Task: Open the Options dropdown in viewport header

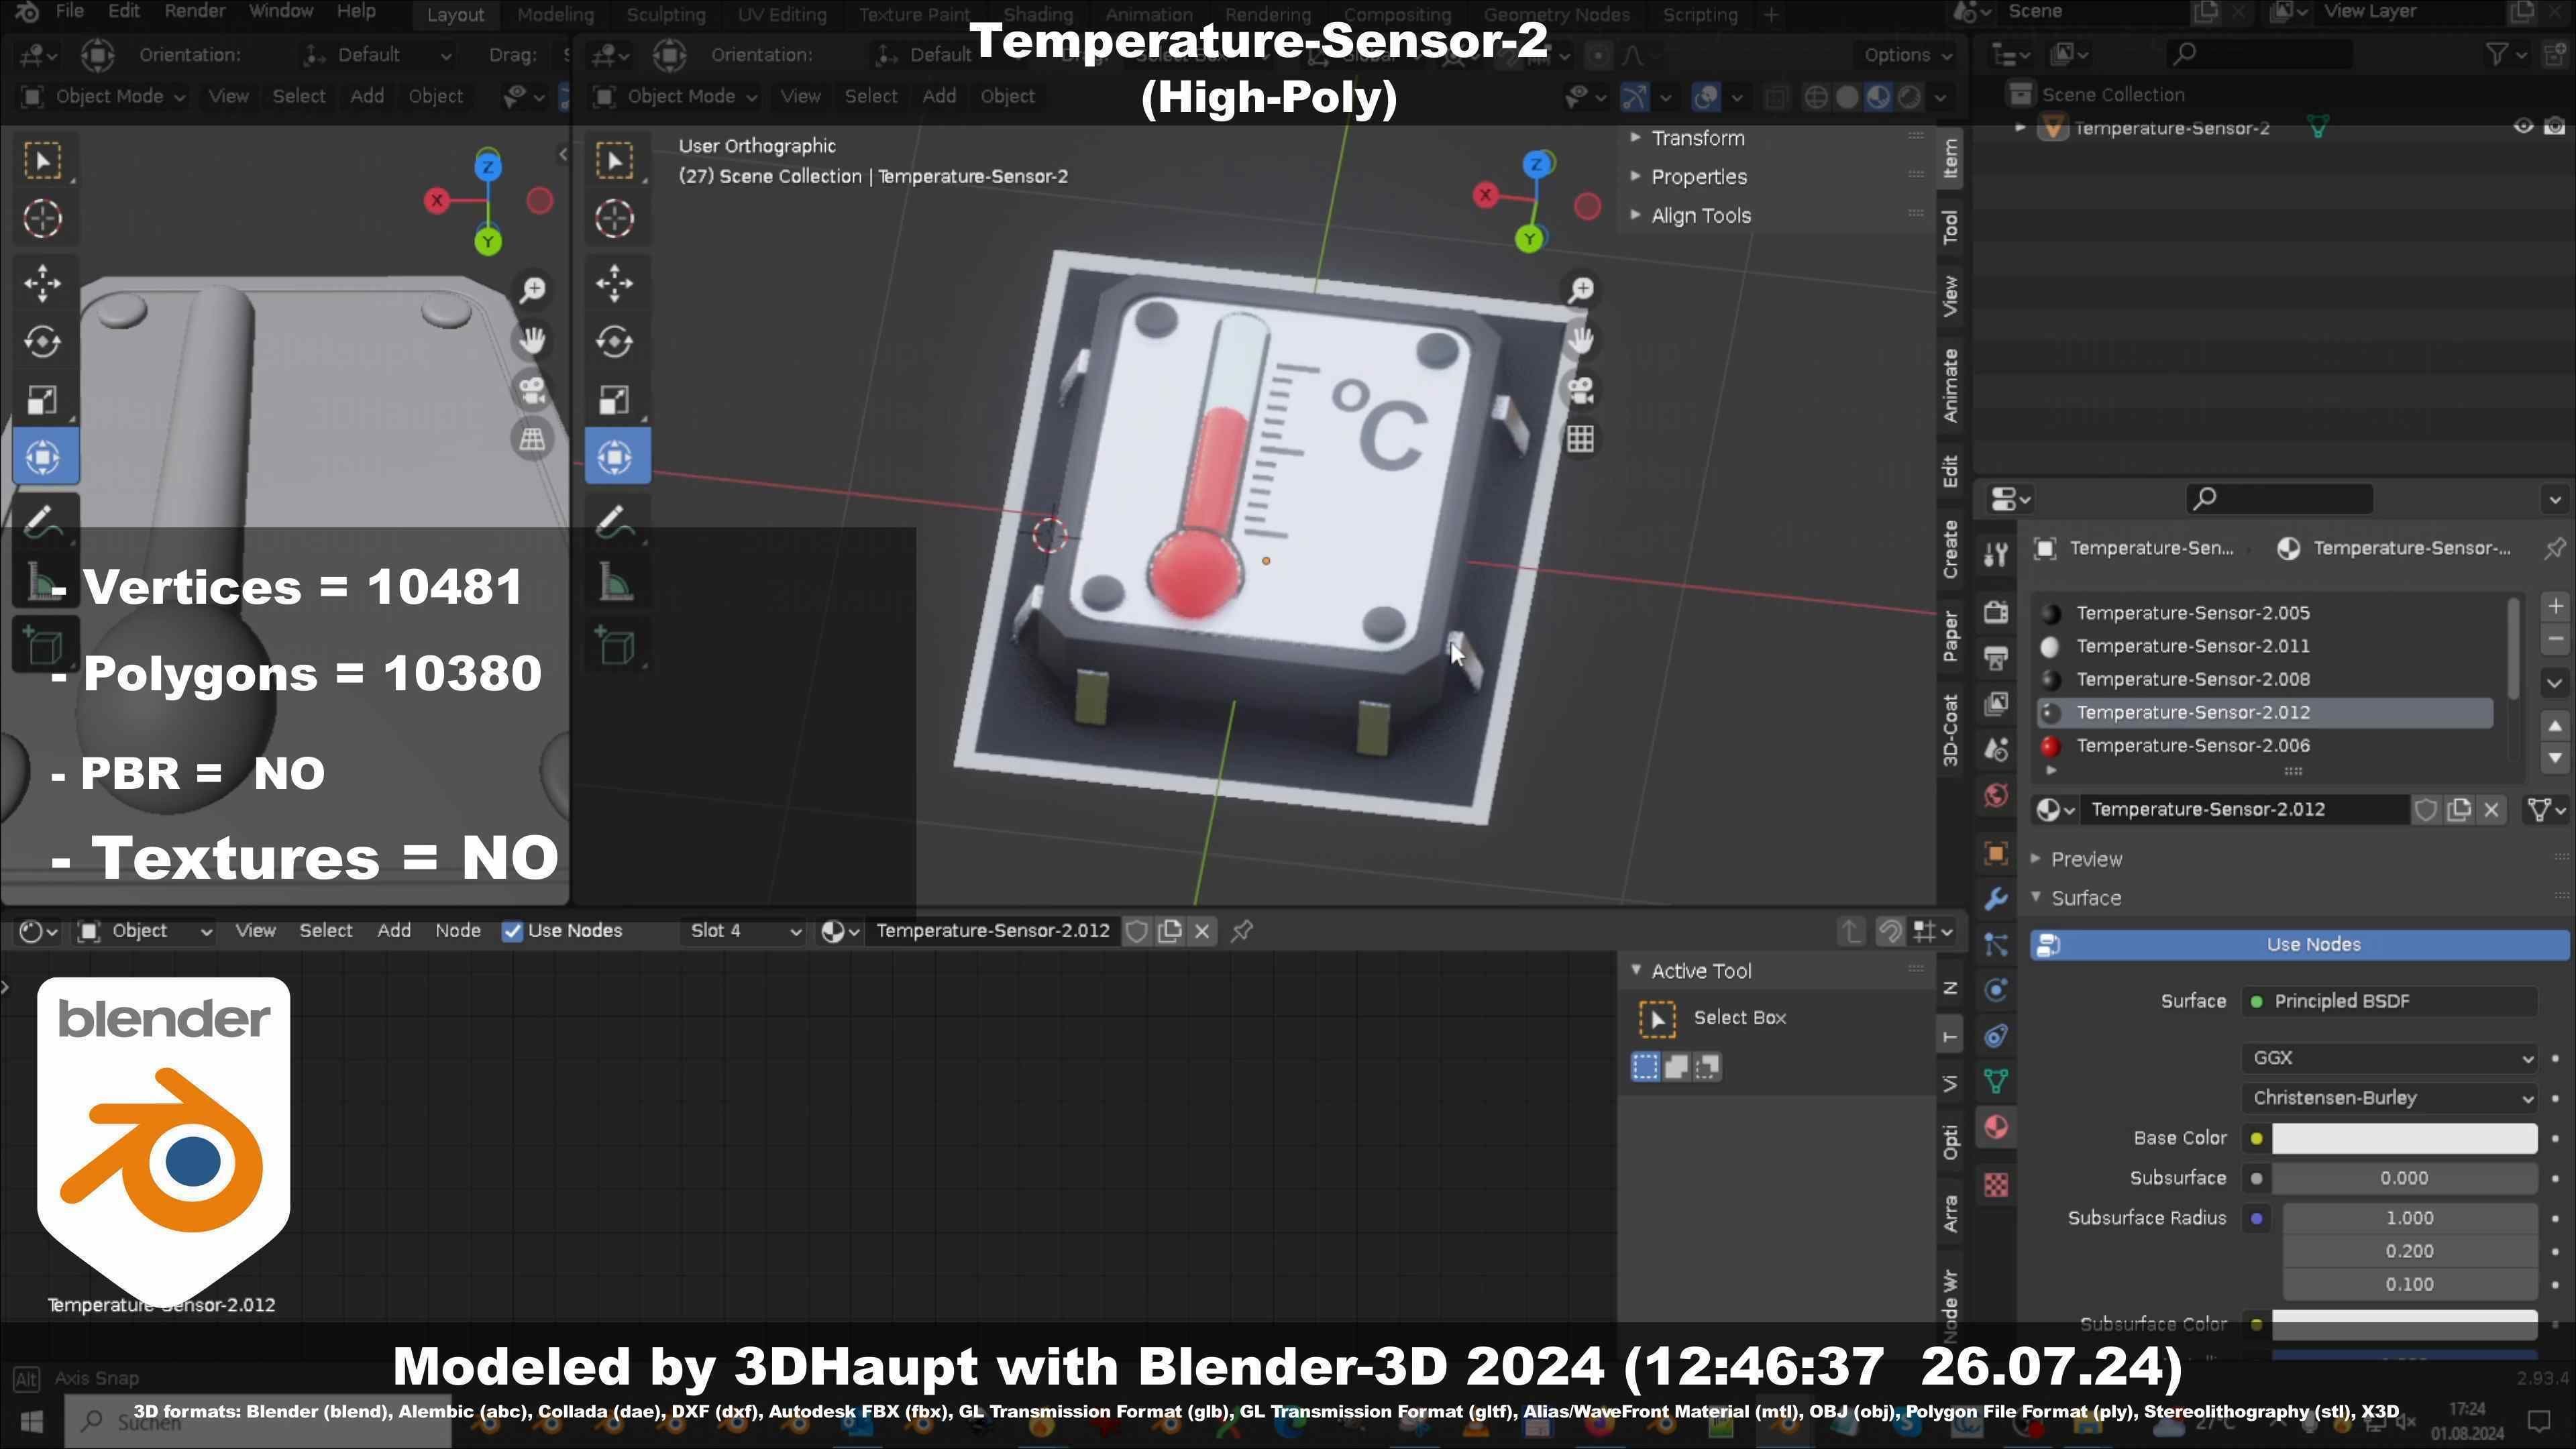Action: coord(1907,55)
